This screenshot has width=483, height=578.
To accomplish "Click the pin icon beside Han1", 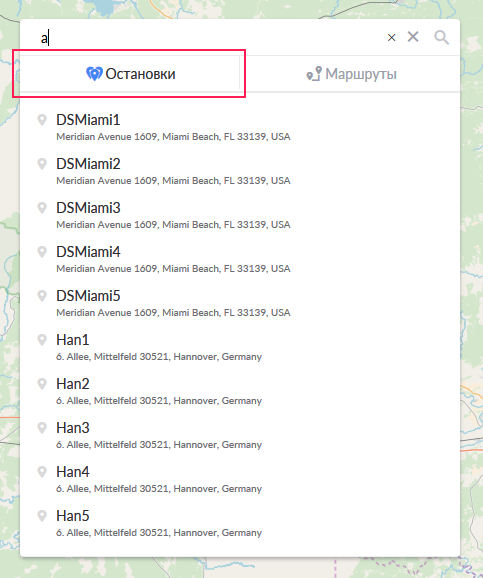I will click(42, 340).
